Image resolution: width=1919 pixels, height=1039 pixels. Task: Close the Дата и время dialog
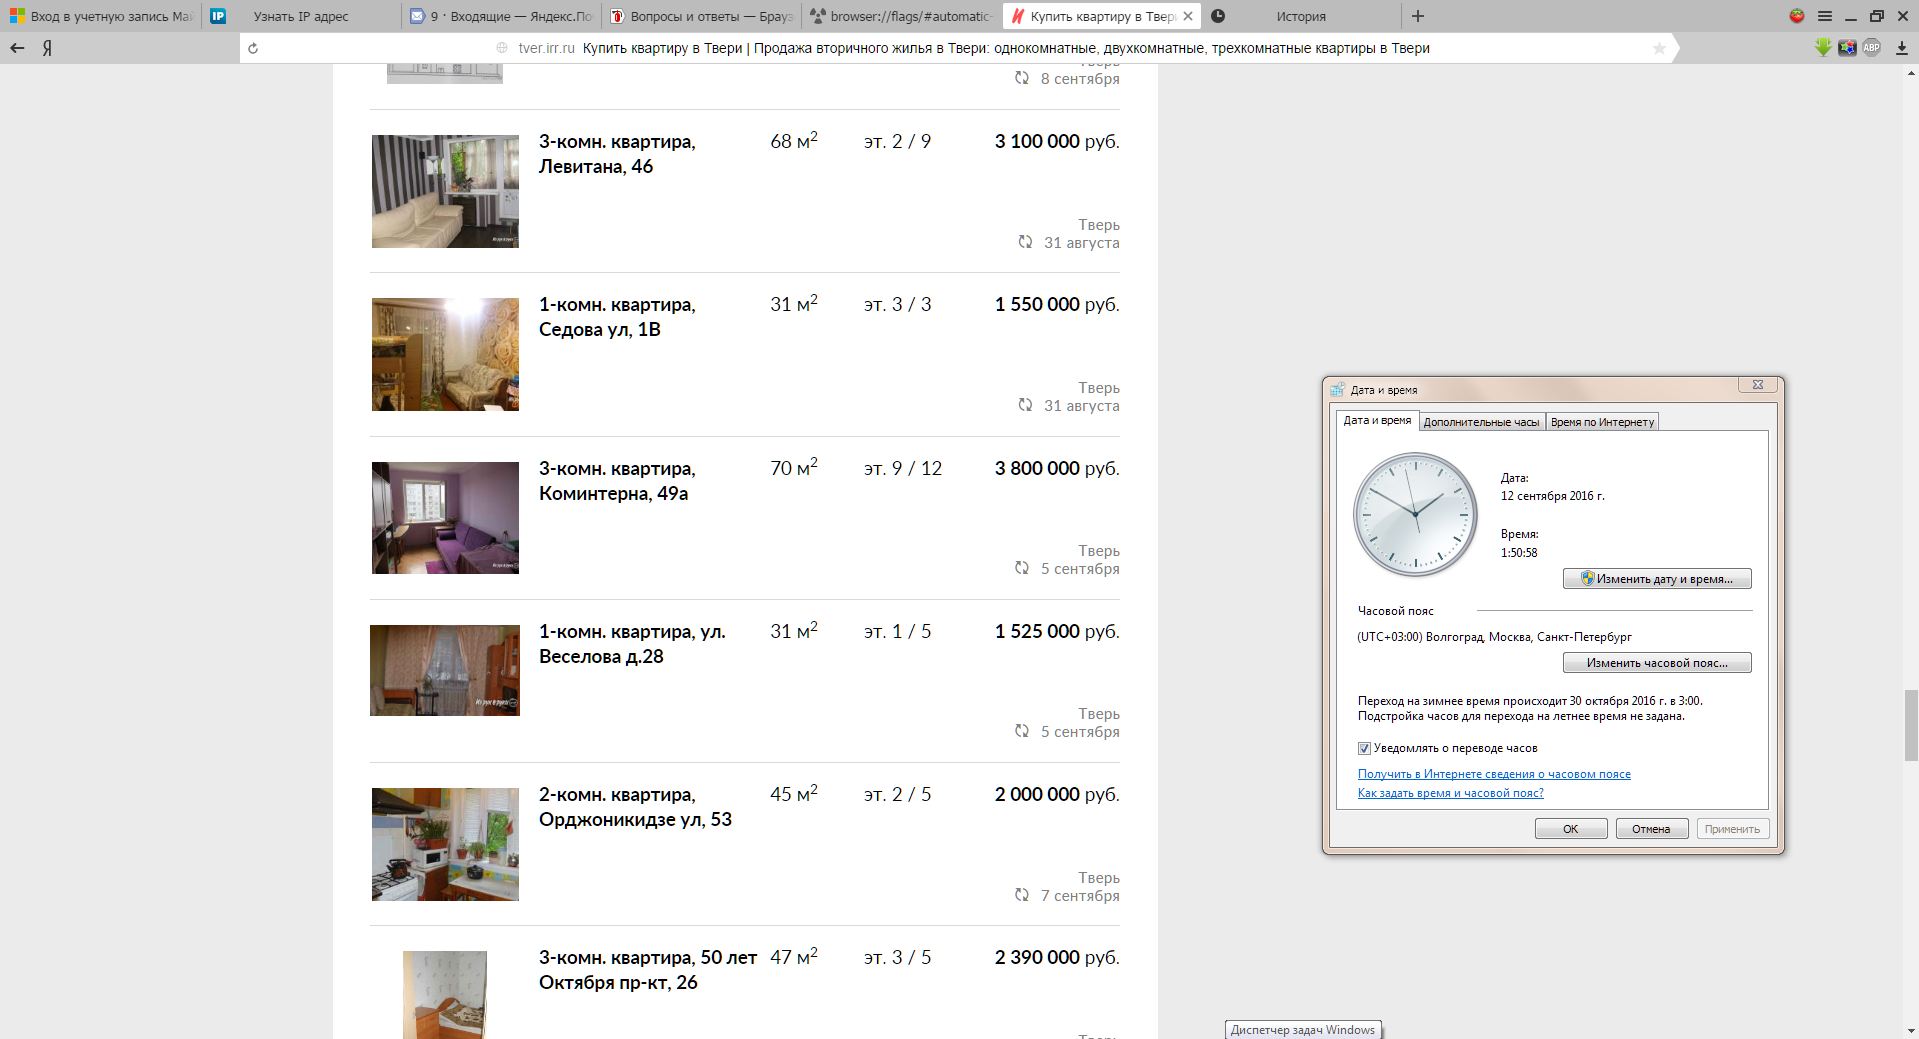[x=1757, y=385]
